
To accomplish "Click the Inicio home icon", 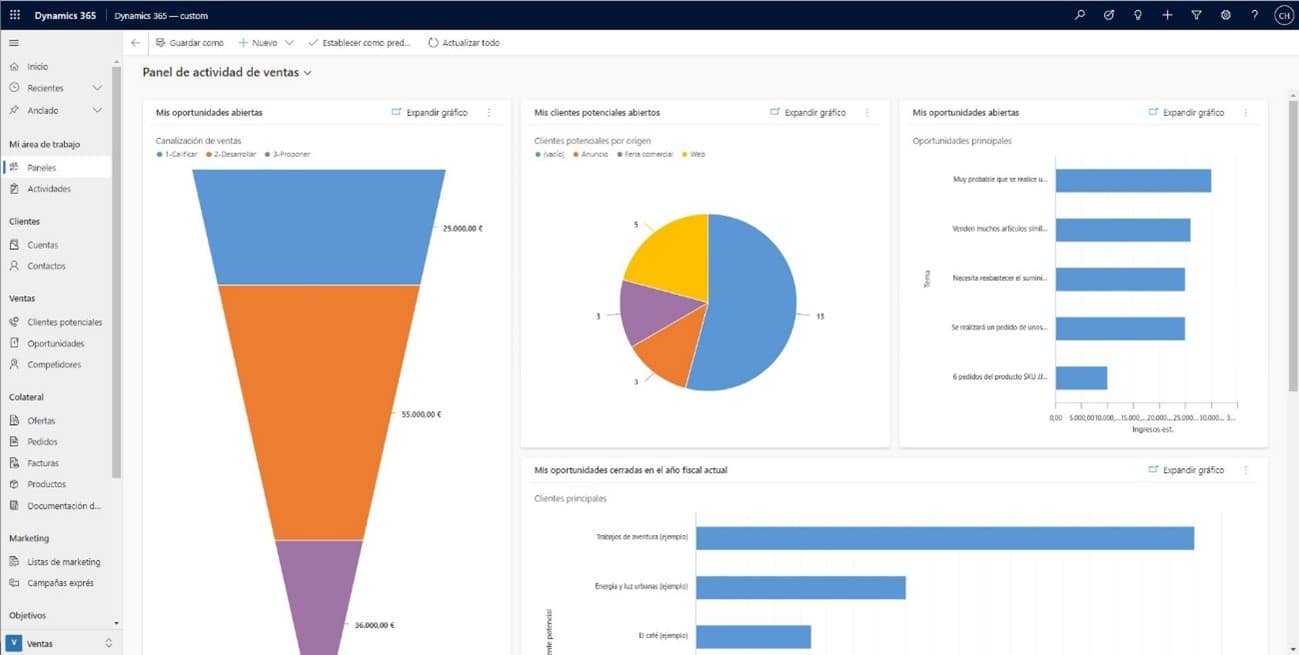I will point(14,66).
